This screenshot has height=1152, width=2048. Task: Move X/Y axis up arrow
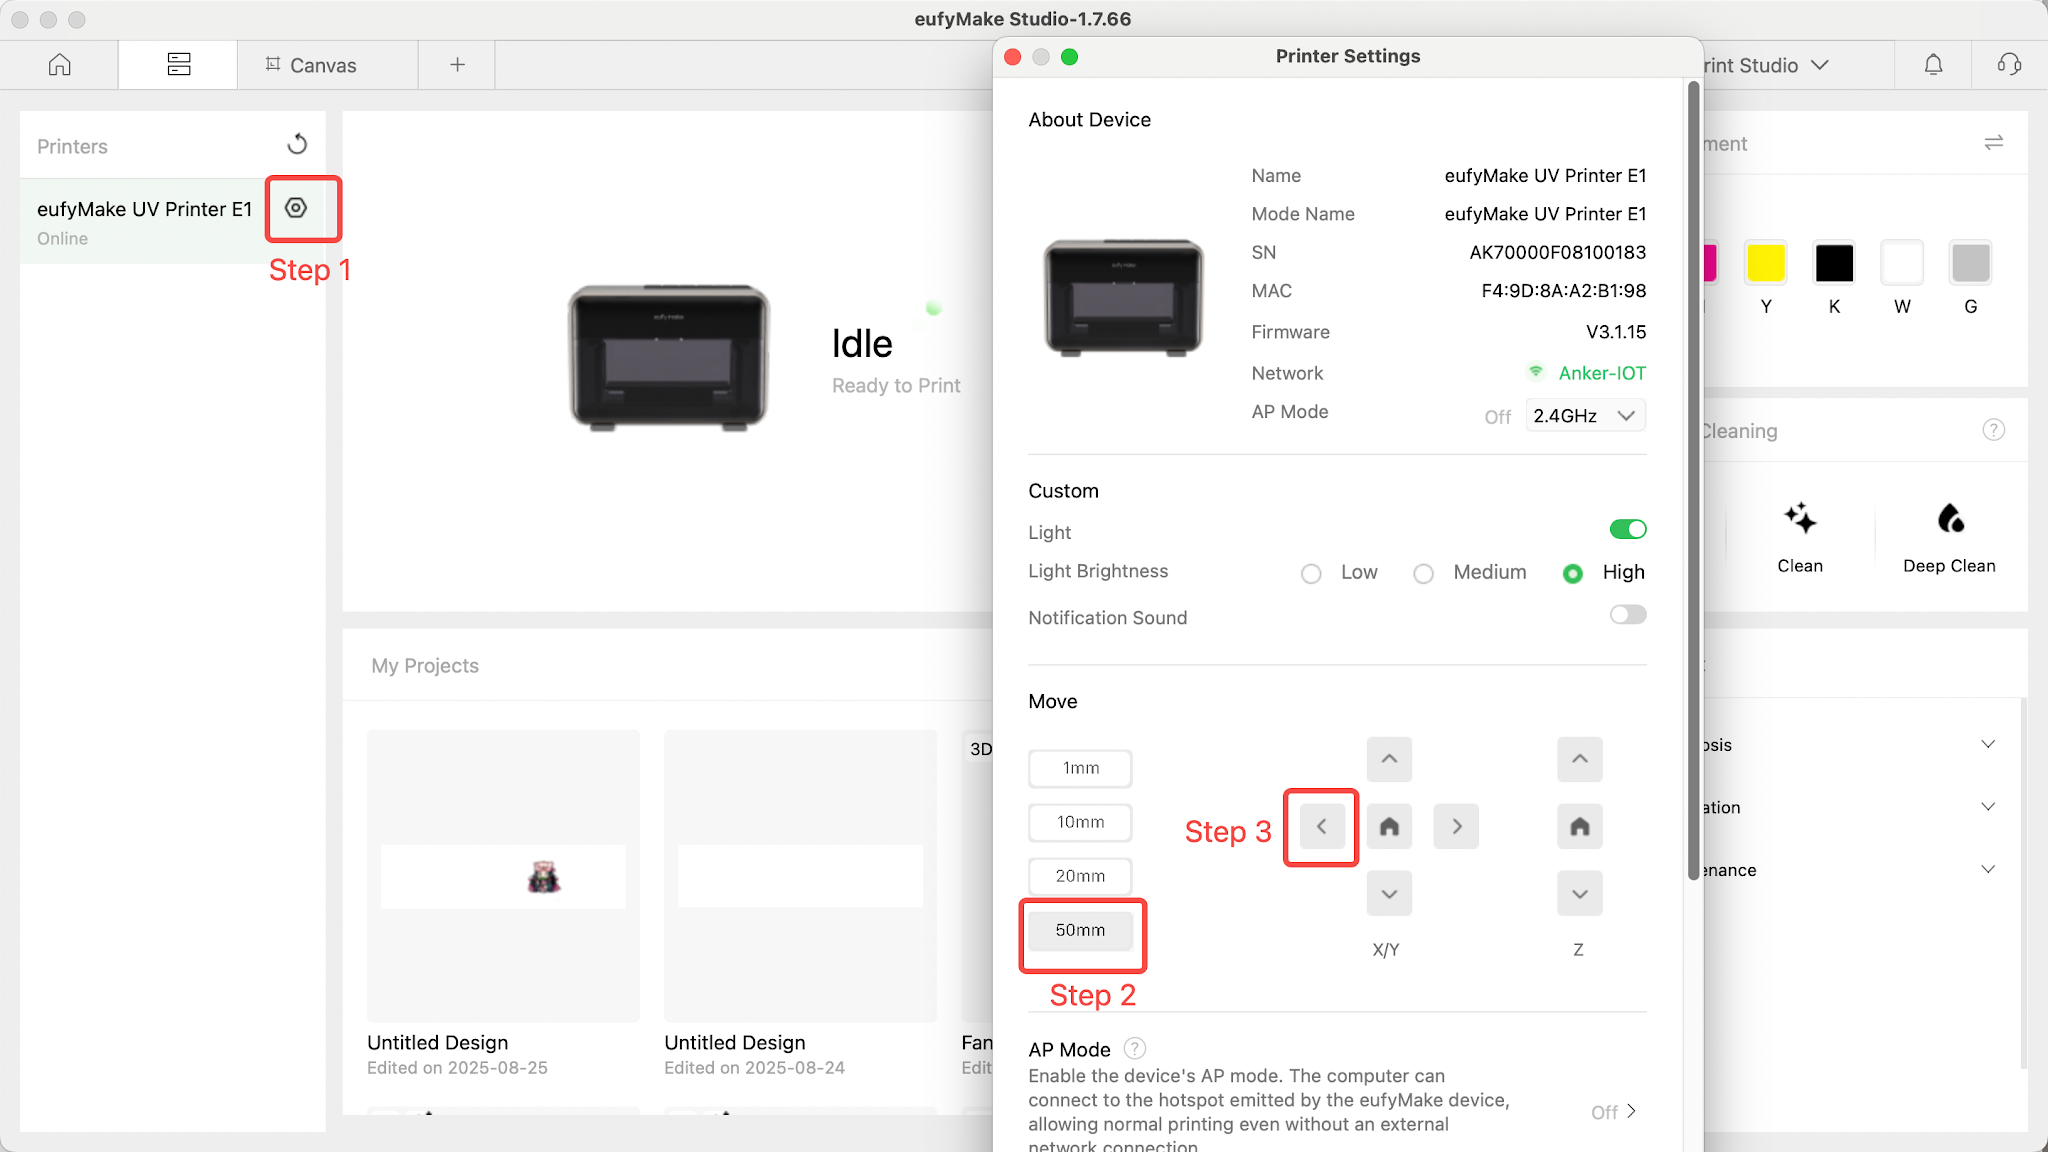[x=1389, y=759]
